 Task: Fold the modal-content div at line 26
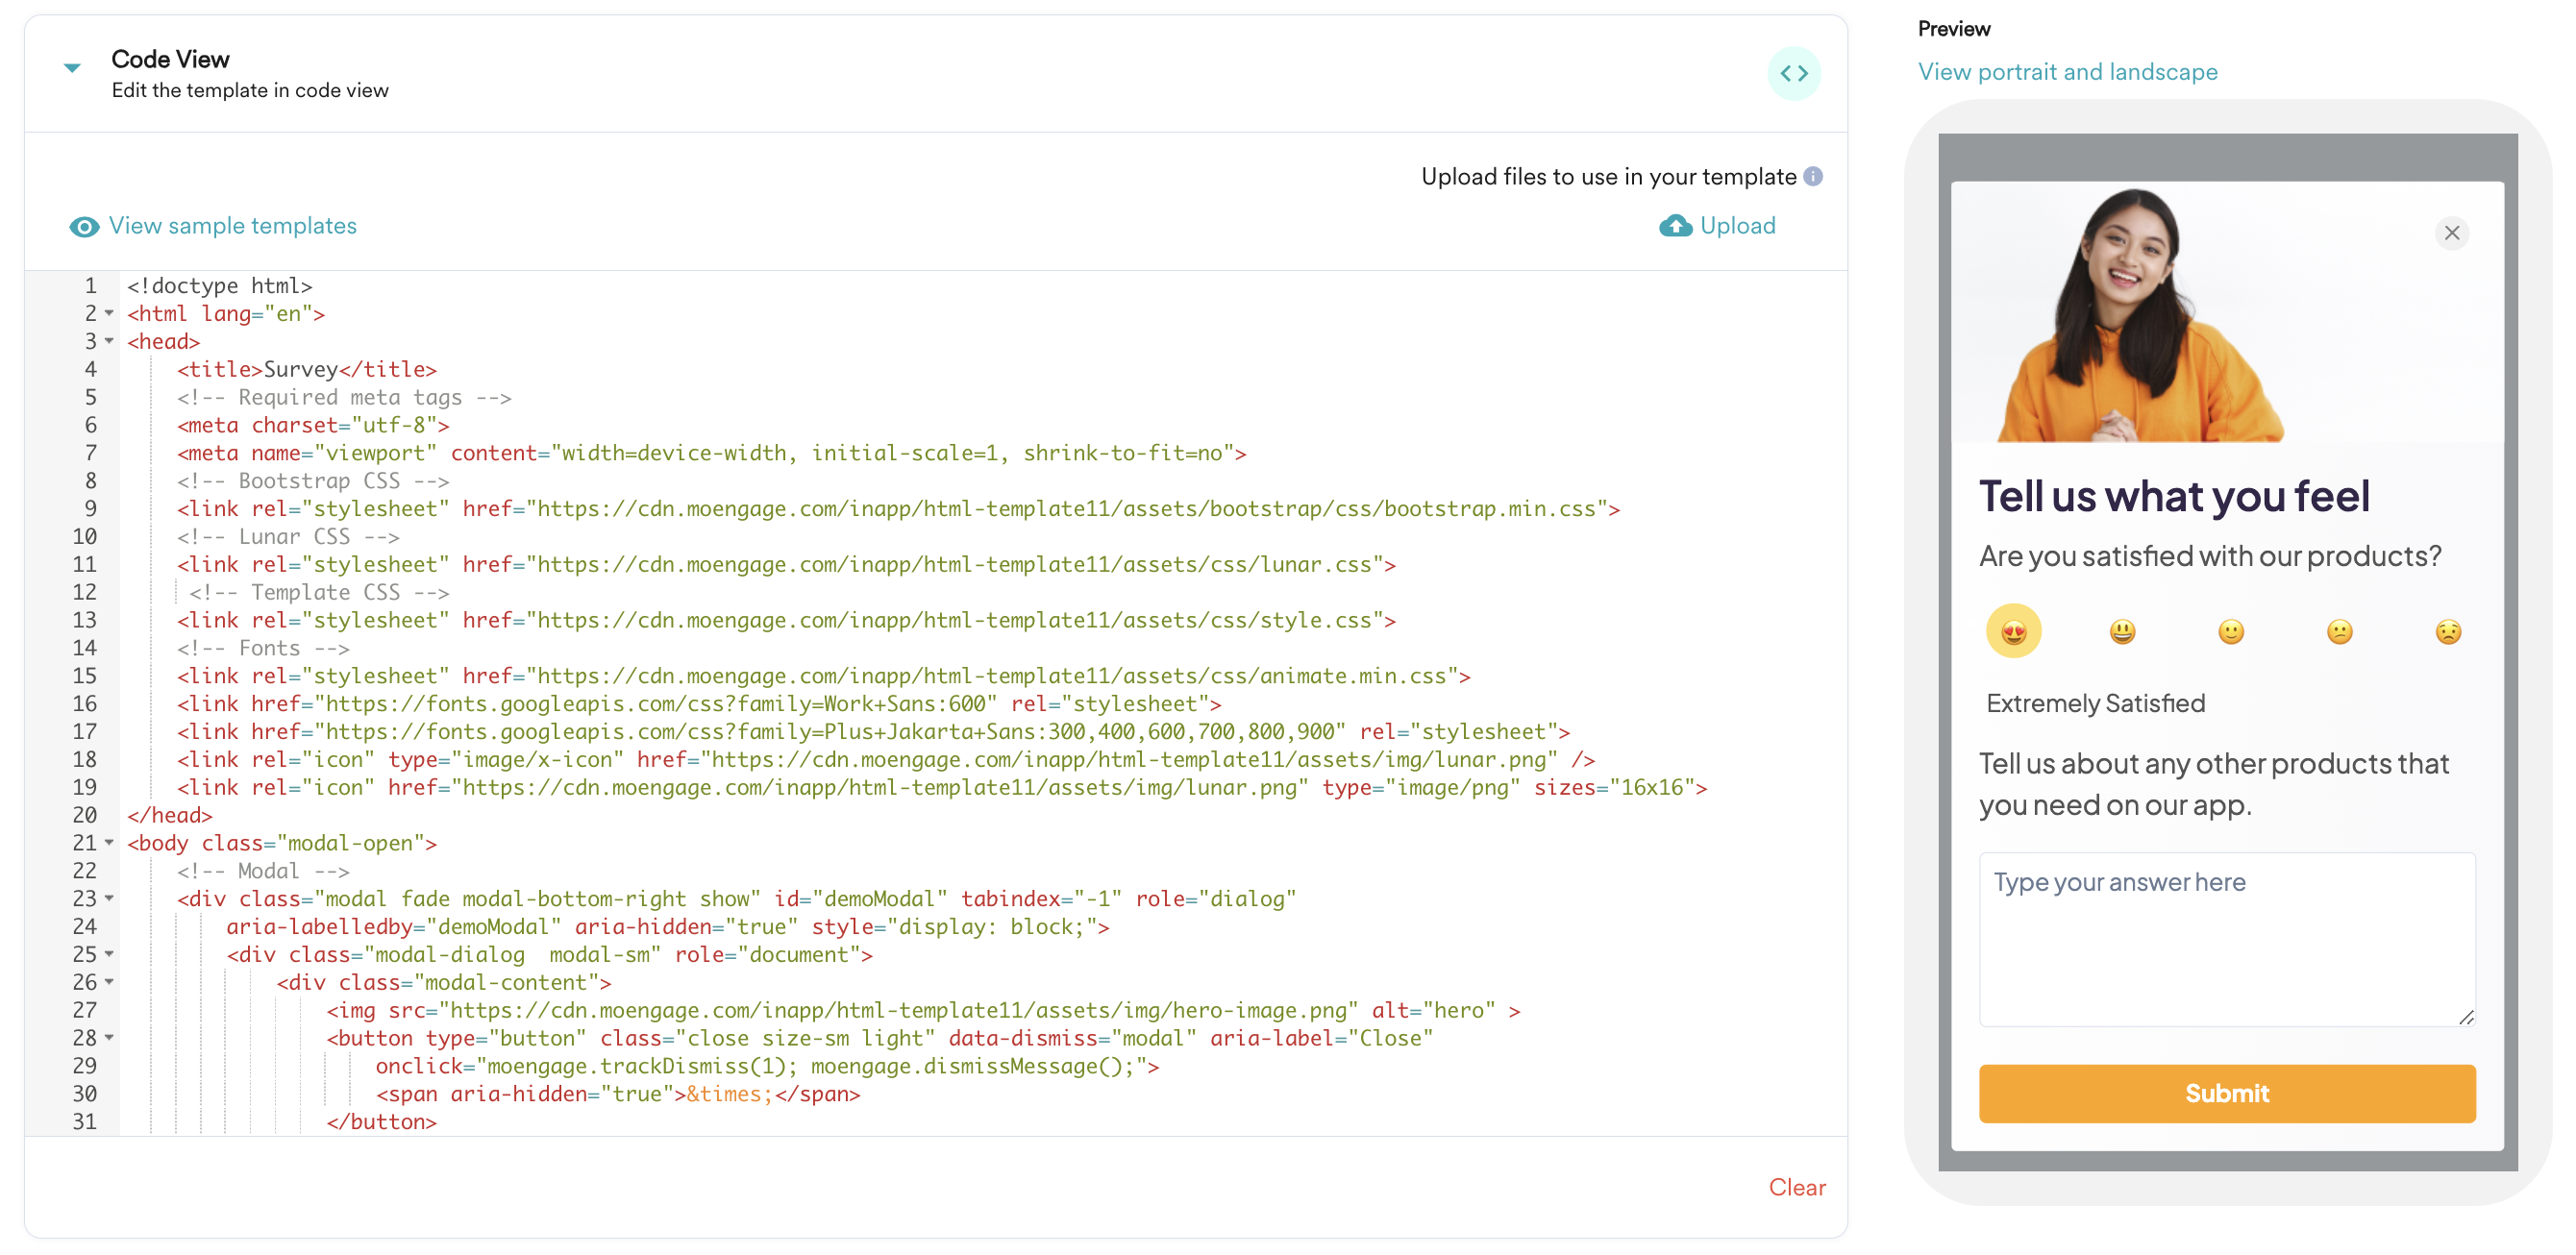[109, 982]
